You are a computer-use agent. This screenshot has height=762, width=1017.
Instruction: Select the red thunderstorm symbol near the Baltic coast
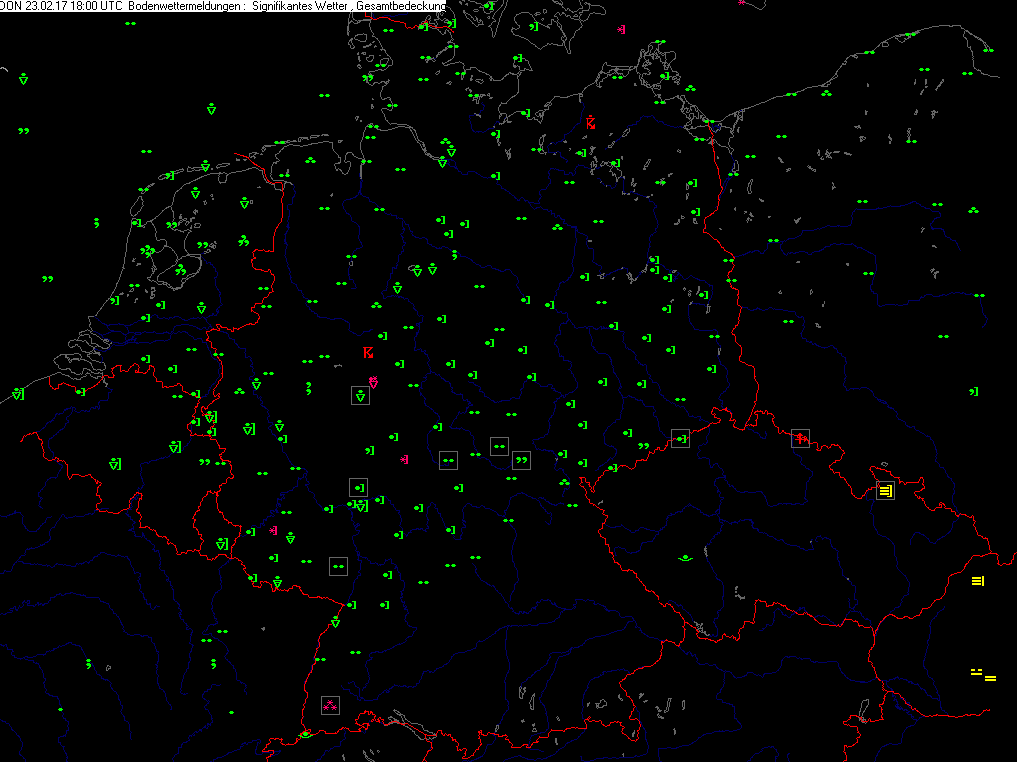[591, 123]
